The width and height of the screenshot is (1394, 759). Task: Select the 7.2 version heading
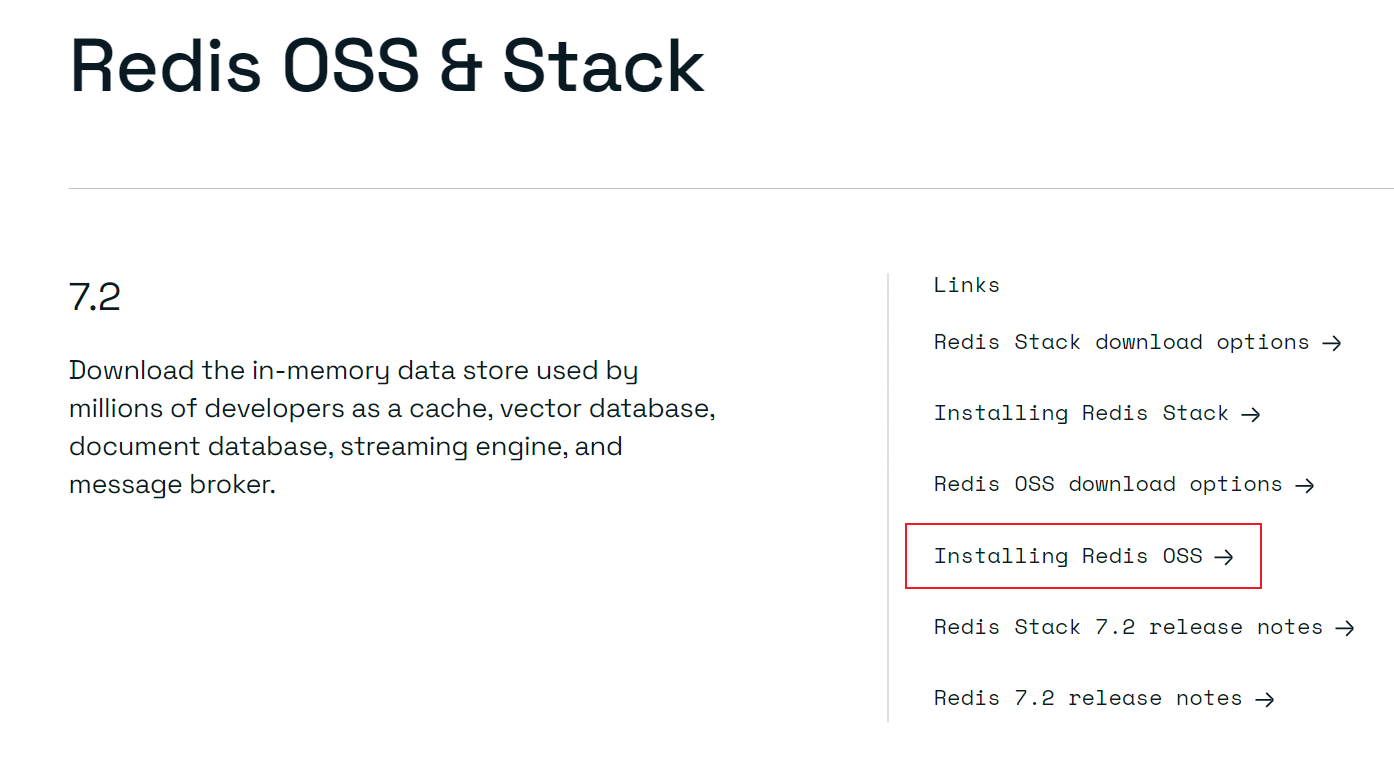94,296
